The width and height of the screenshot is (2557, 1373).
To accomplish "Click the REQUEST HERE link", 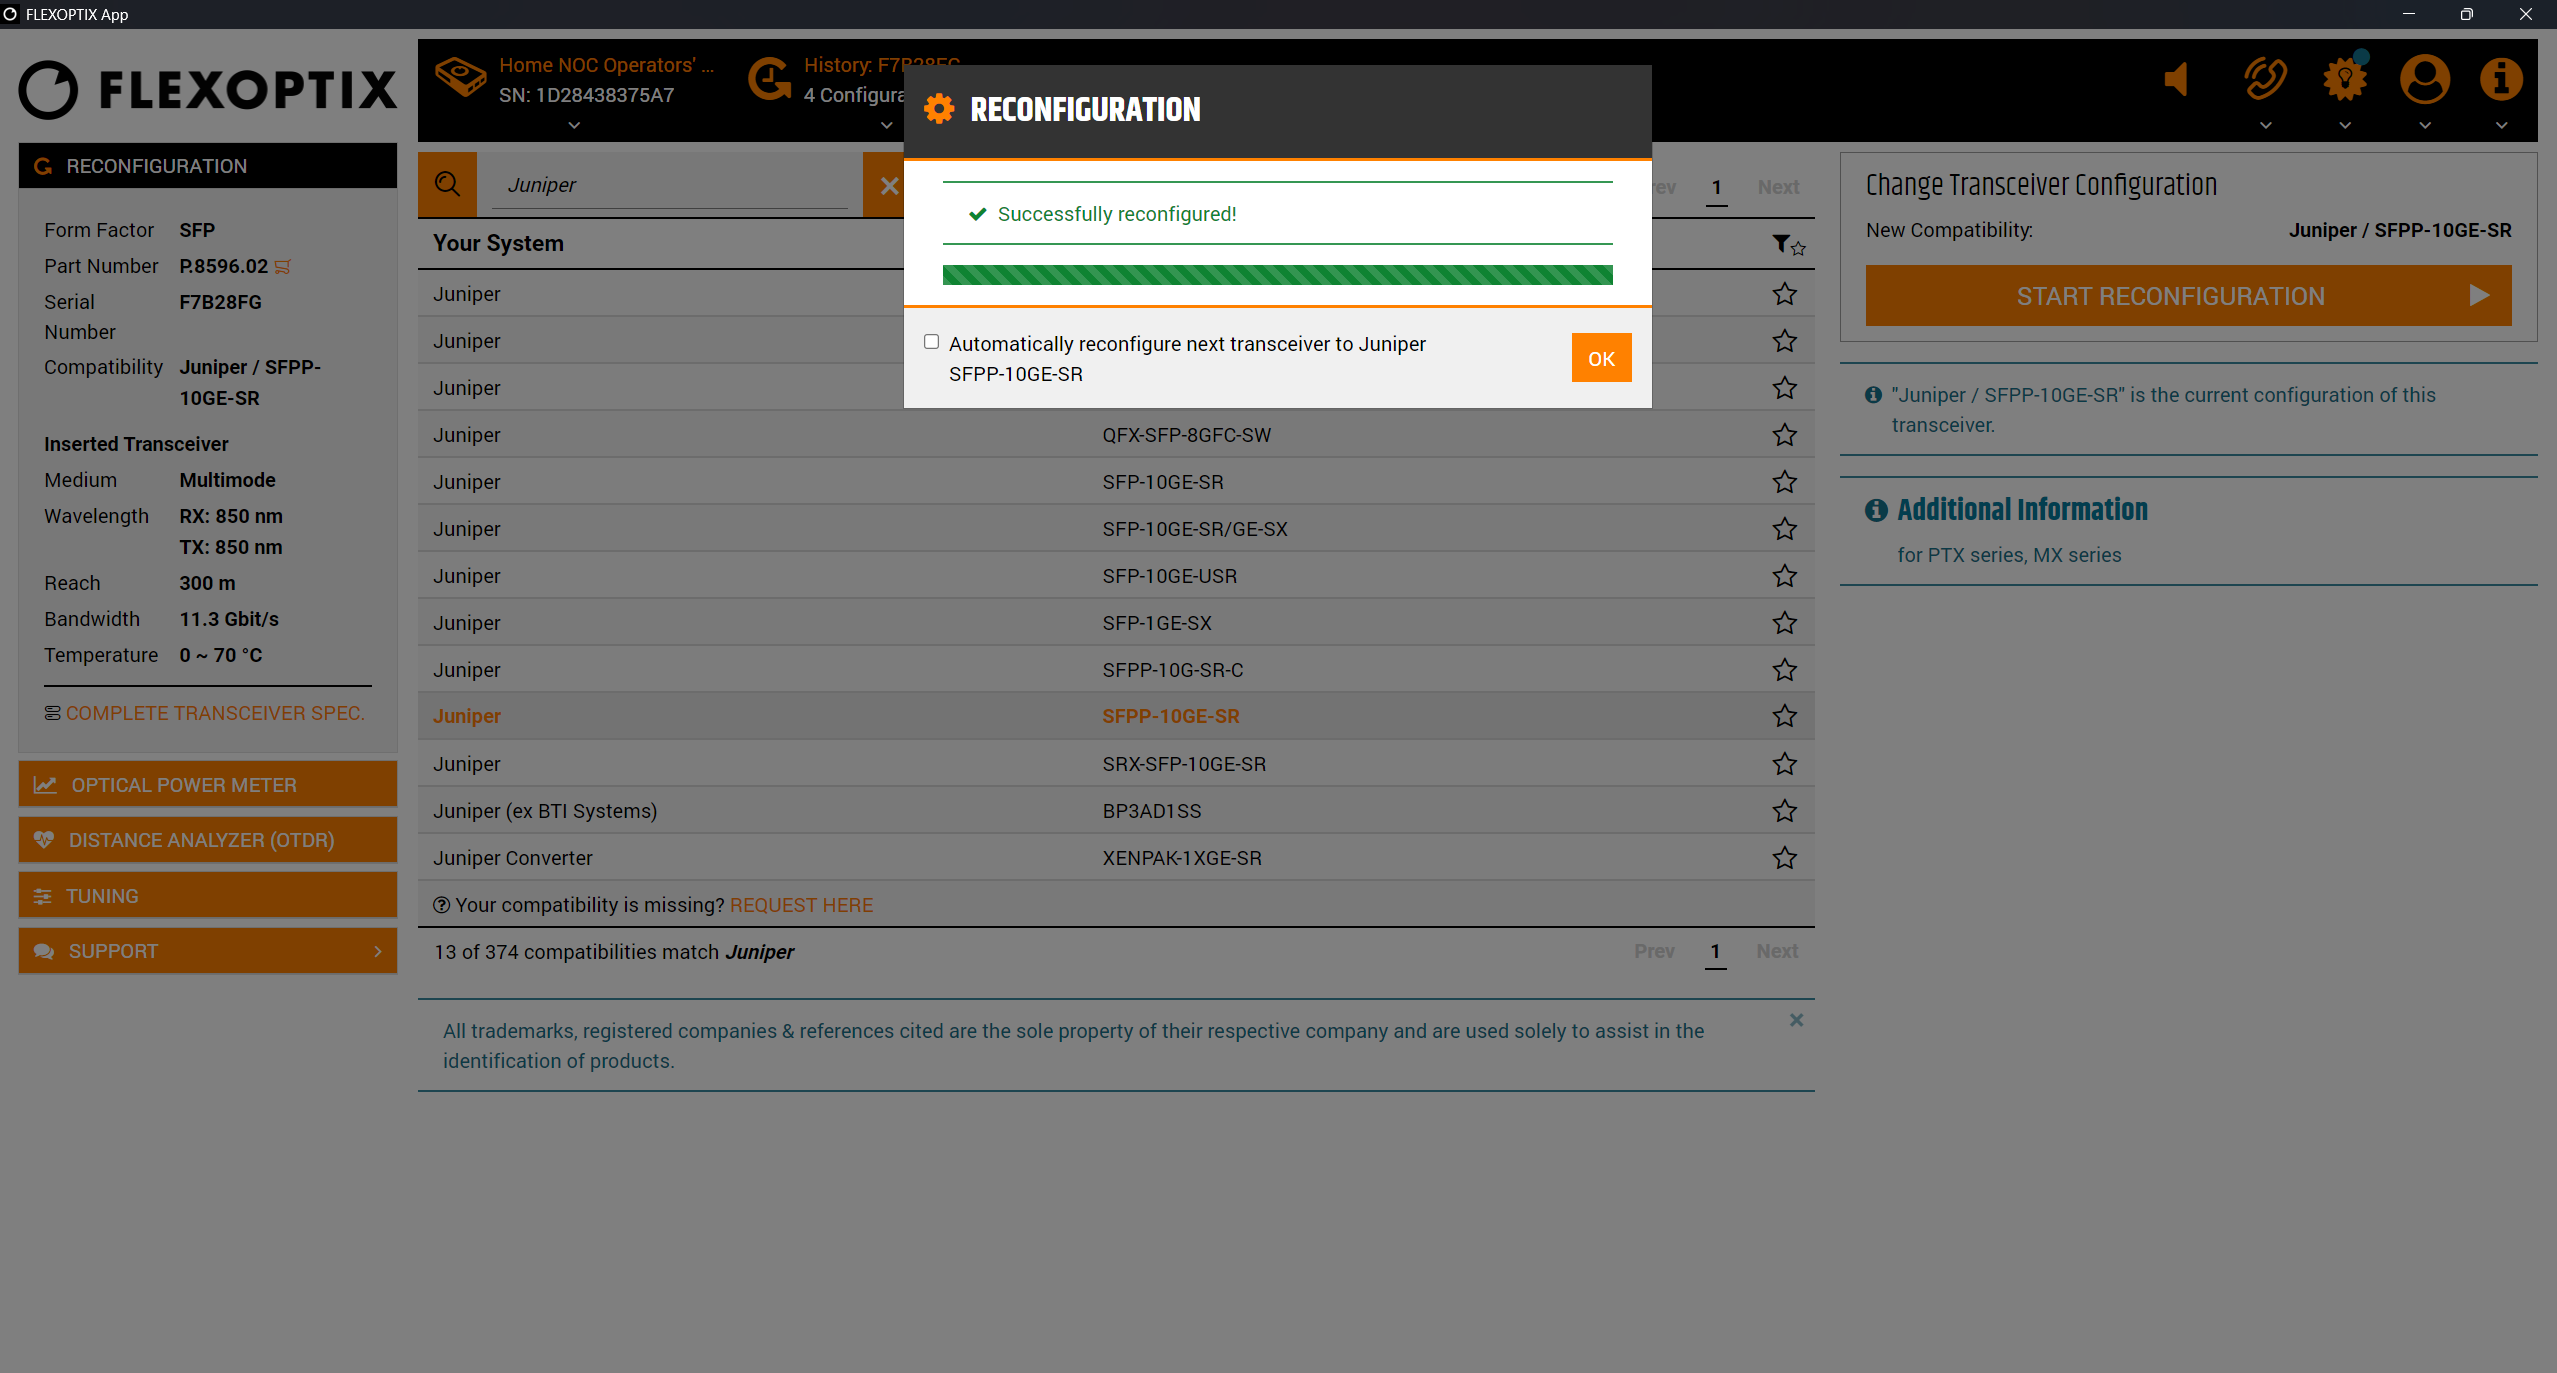I will (801, 905).
